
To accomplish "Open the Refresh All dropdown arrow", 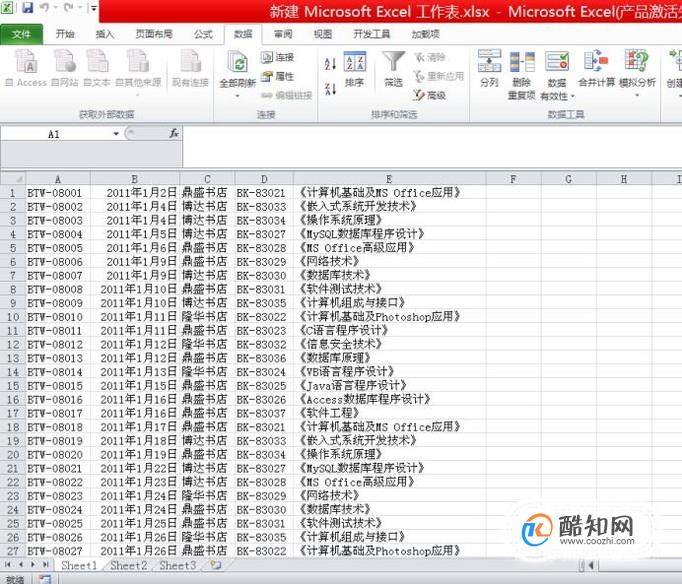I will pyautogui.click(x=237, y=96).
